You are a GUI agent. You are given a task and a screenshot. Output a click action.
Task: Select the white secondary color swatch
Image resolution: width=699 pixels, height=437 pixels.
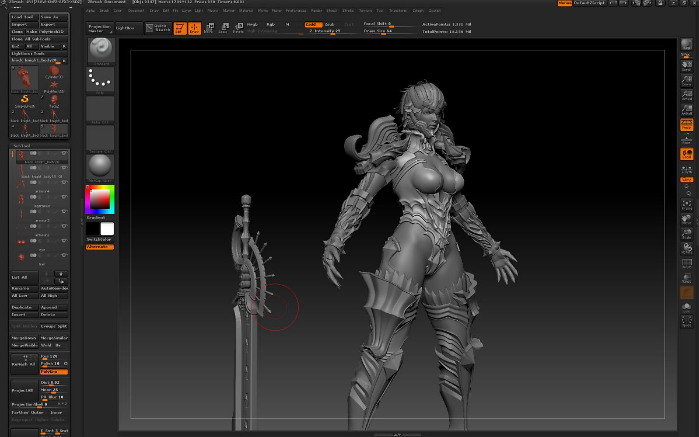(107, 229)
